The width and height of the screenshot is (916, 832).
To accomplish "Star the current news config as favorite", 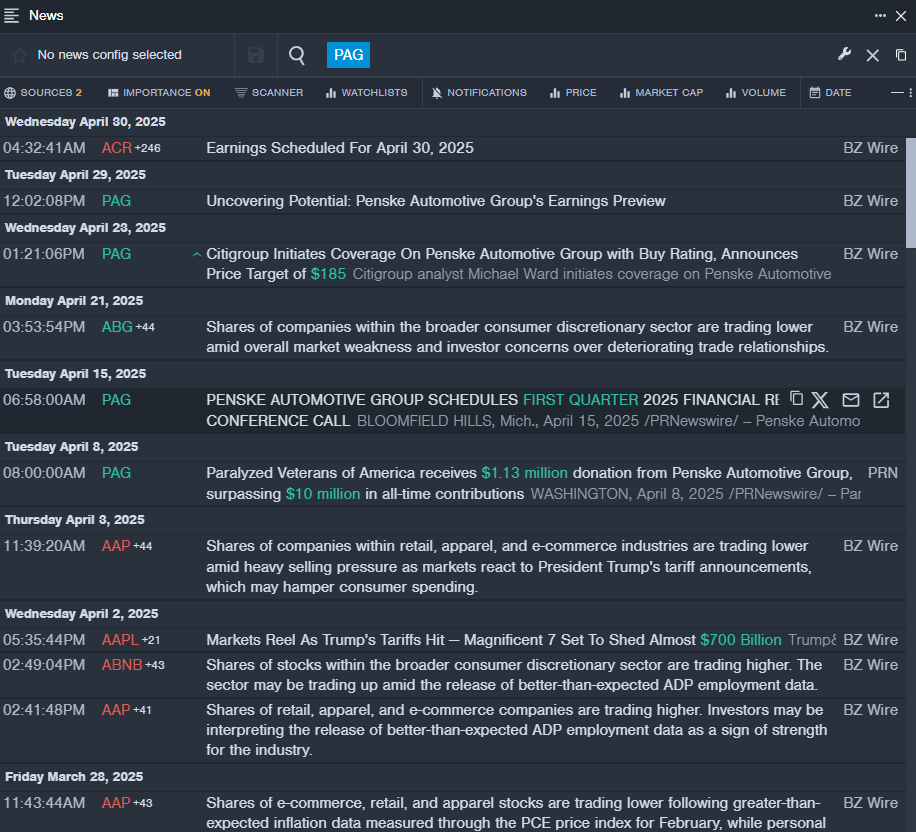I will coord(19,55).
